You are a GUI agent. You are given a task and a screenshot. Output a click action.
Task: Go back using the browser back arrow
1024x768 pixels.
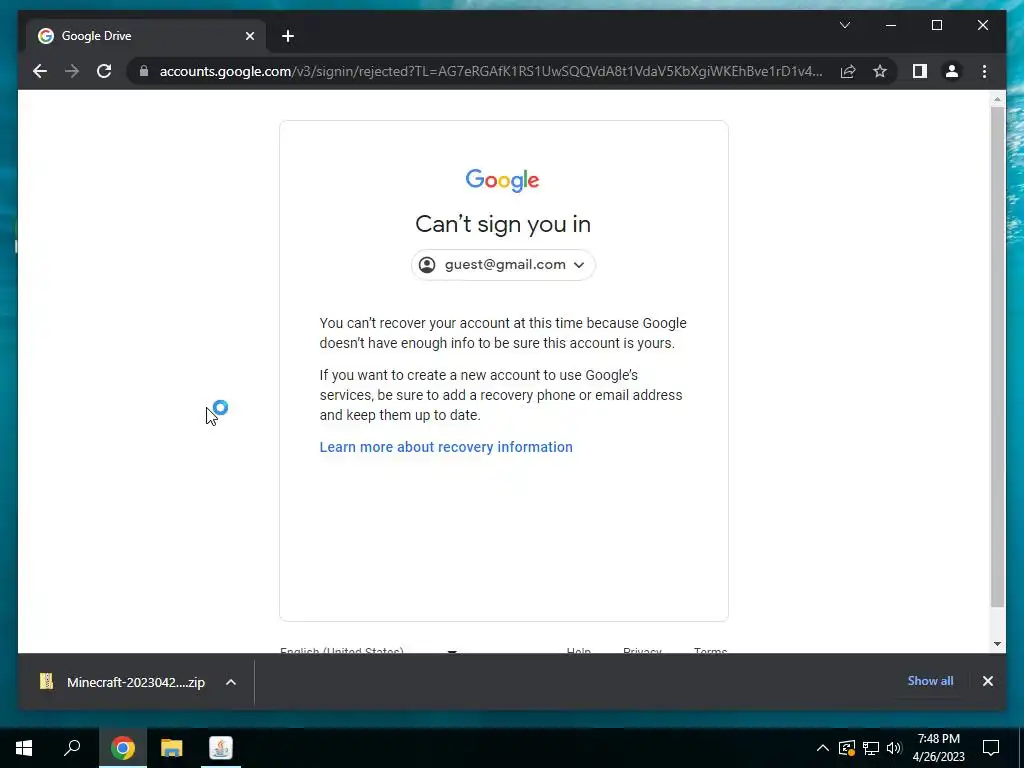coord(40,71)
